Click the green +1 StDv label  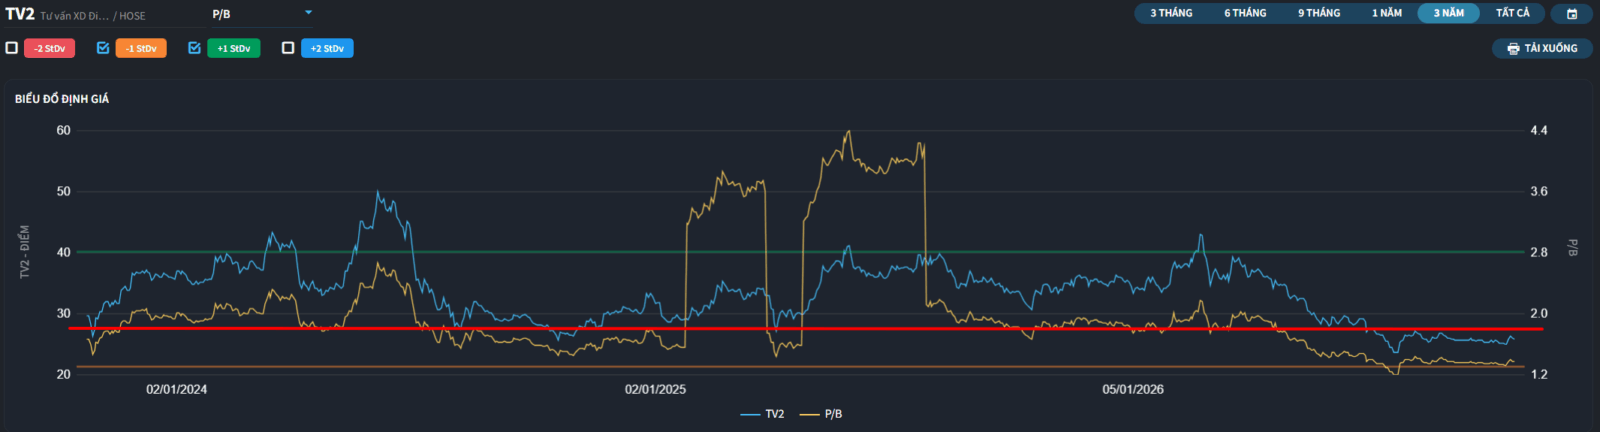point(234,48)
